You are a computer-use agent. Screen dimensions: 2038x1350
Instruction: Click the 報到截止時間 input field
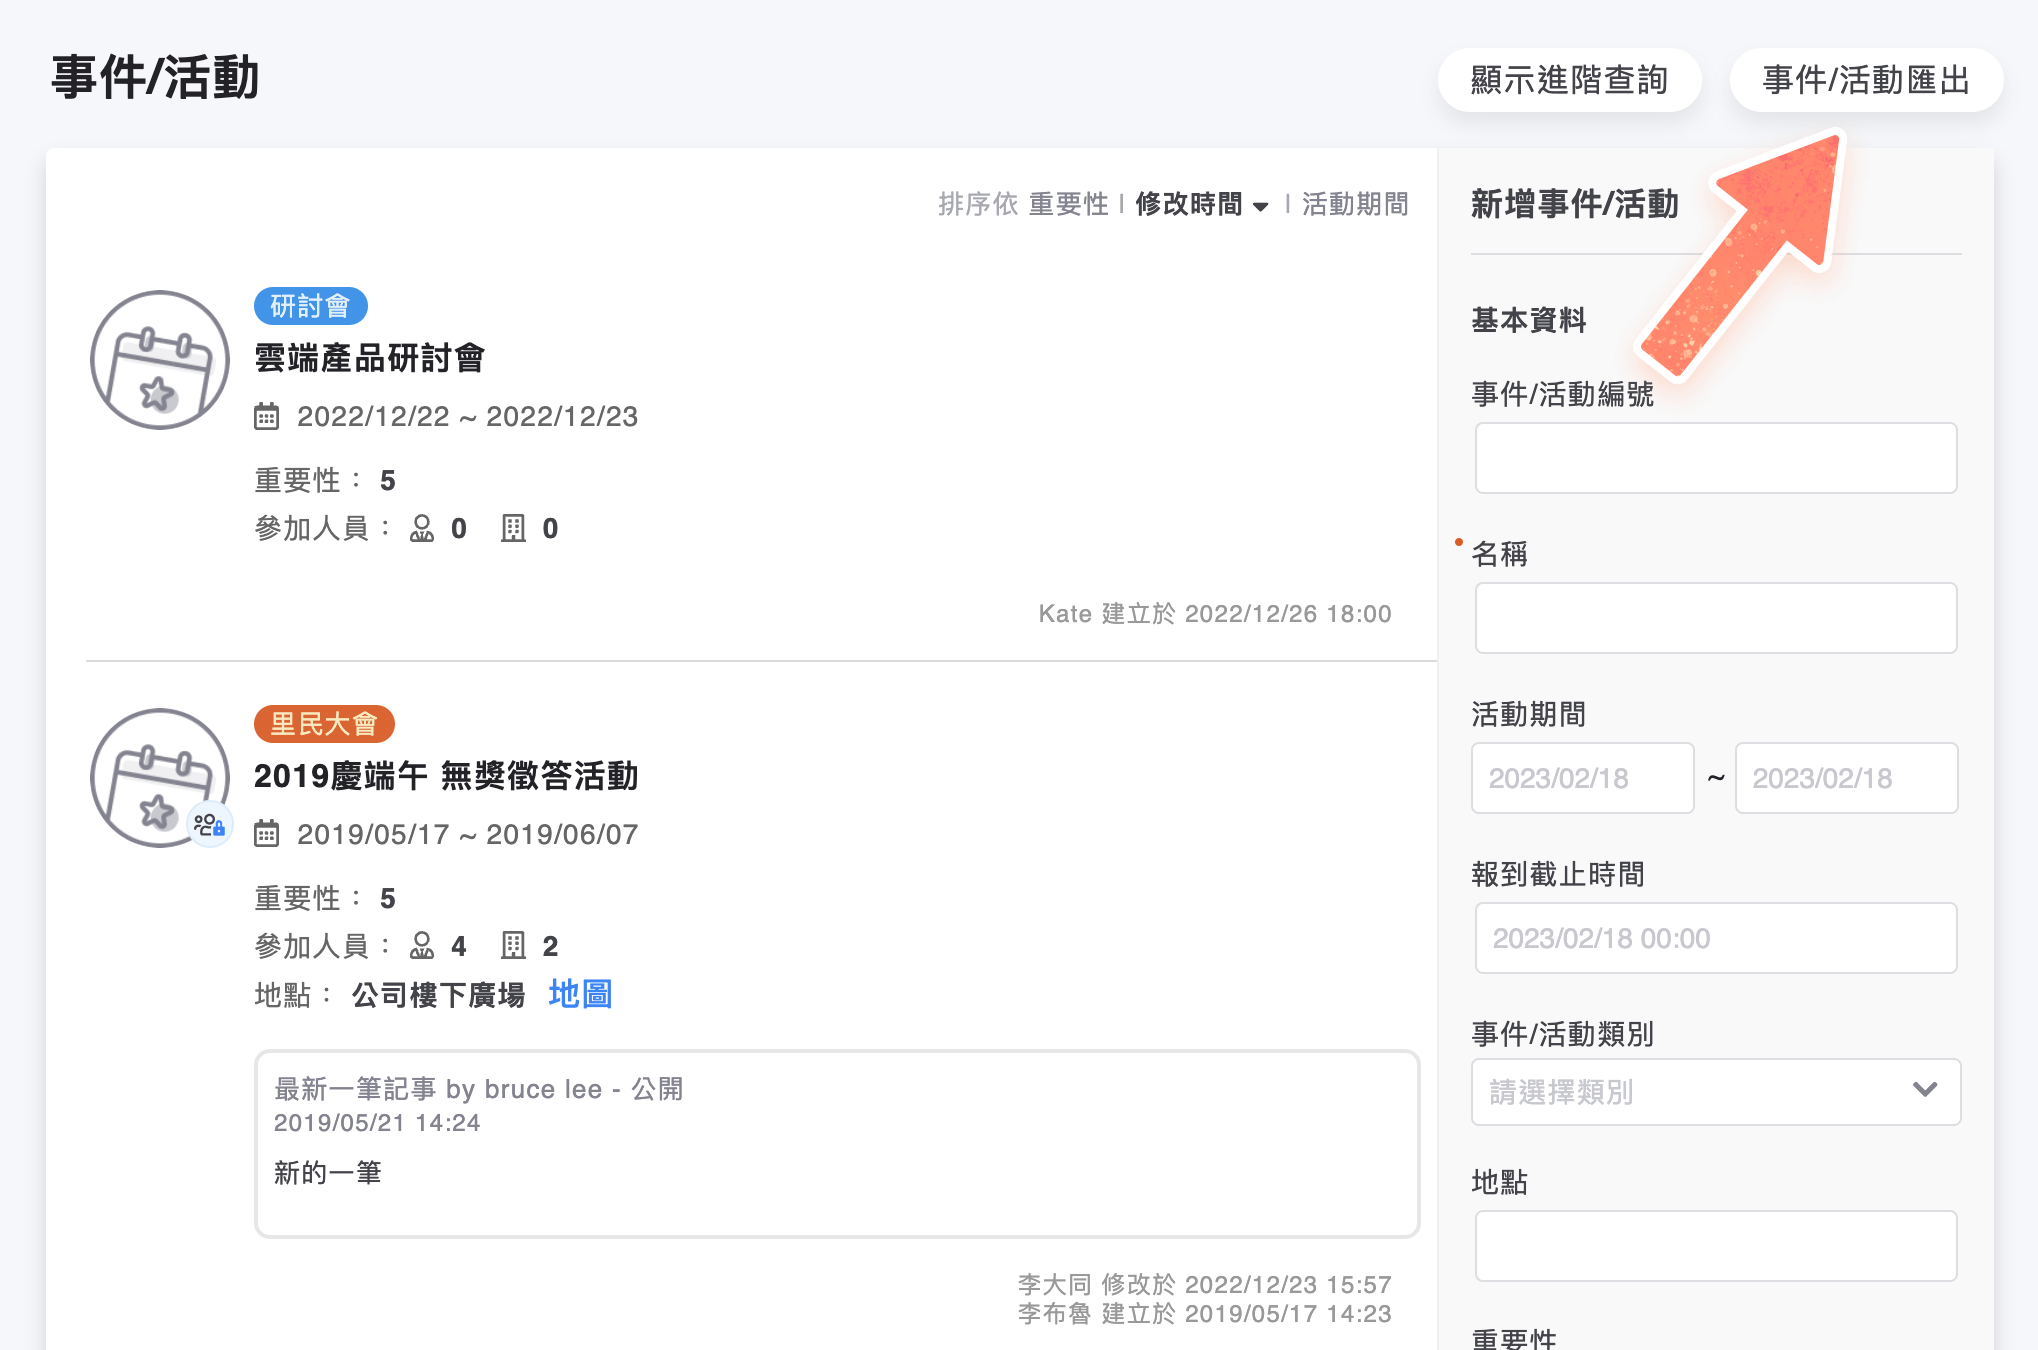click(1714, 938)
